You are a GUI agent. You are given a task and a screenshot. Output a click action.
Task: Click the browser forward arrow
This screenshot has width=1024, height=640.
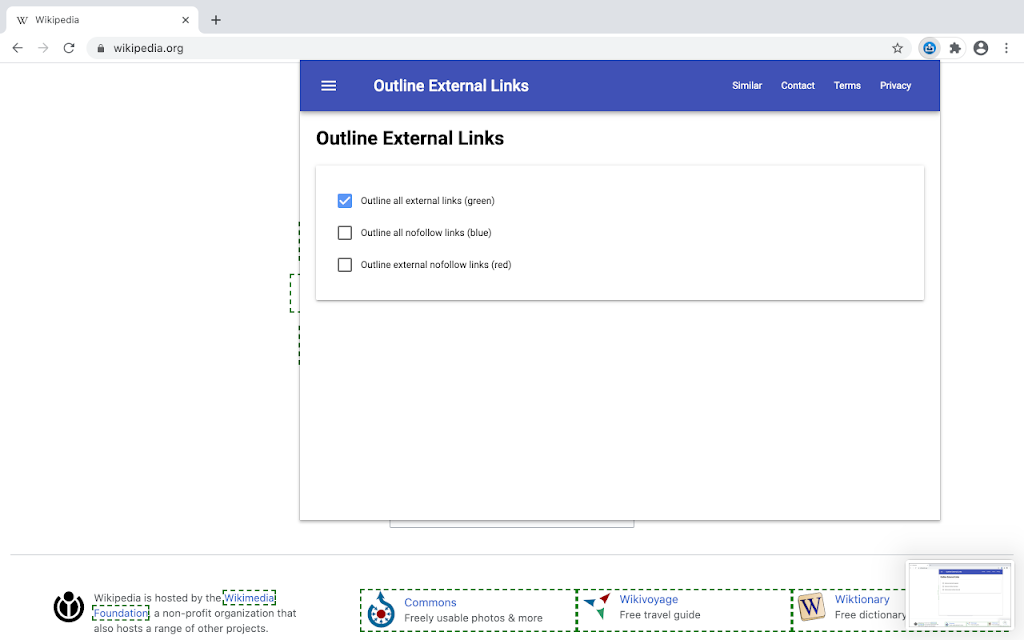click(x=43, y=48)
